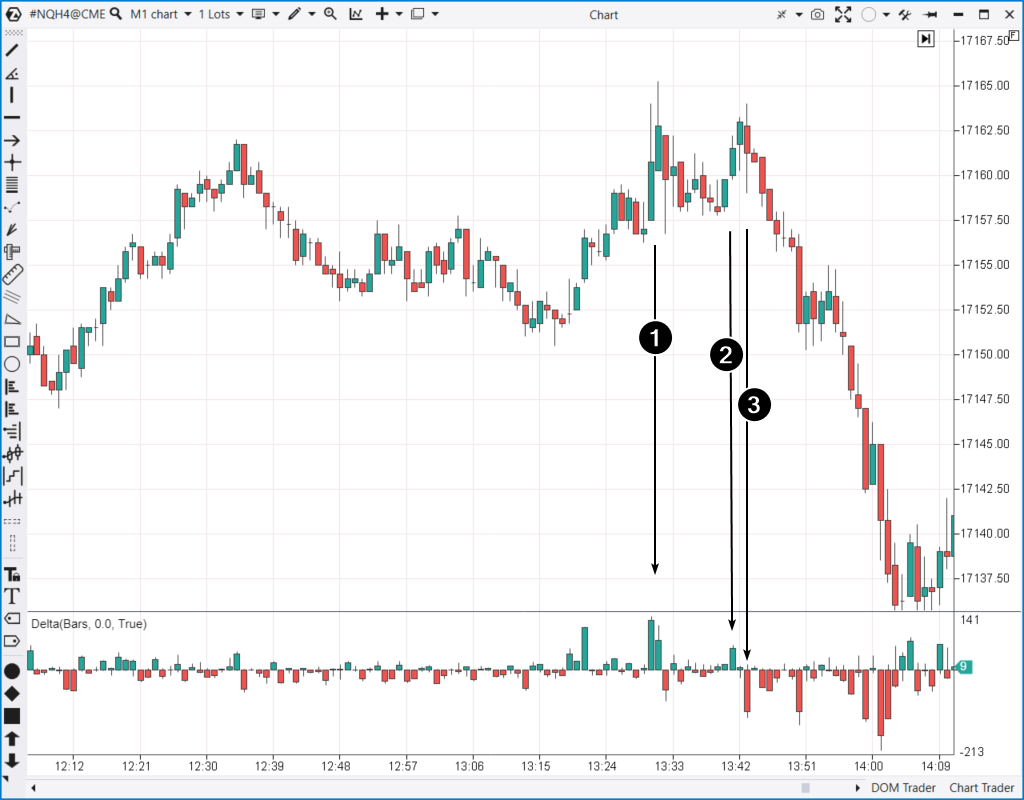Pick the horizontal line drawing tool
Image resolution: width=1024 pixels, height=800 pixels.
point(12,118)
